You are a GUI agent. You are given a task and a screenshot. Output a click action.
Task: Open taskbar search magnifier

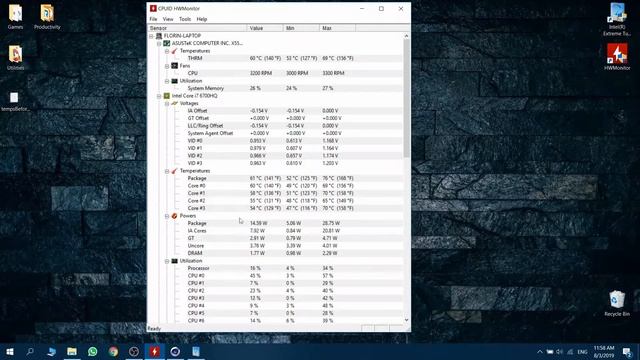30,351
